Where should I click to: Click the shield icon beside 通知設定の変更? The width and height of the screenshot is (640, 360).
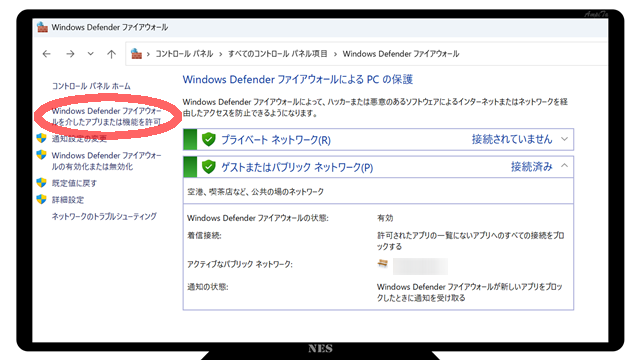click(x=41, y=138)
